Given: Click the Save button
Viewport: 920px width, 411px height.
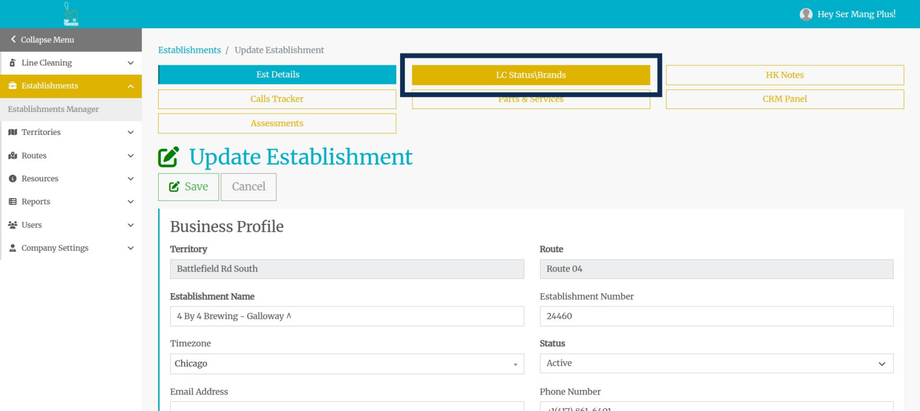Looking at the screenshot, I should click(188, 187).
